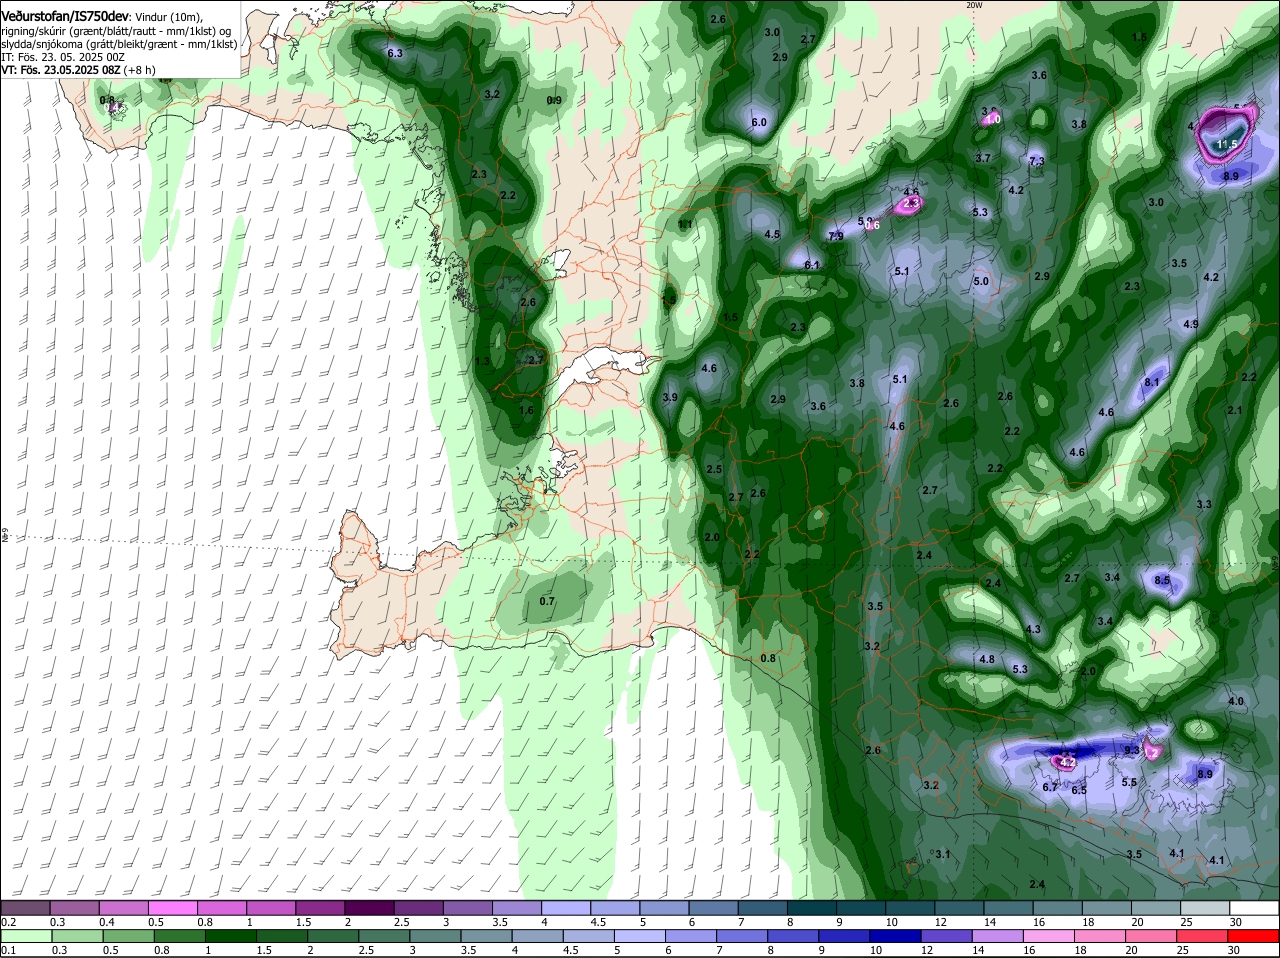
Task: Click the 11.5 precipitation maximum value
Action: coord(1228,145)
